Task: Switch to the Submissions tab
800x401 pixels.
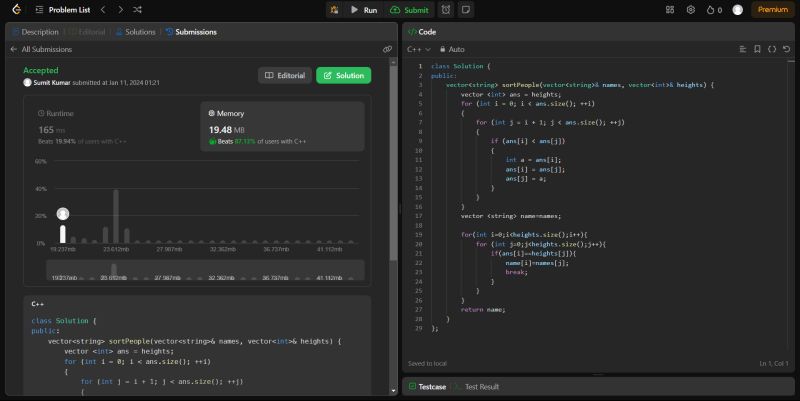Action: [191, 32]
